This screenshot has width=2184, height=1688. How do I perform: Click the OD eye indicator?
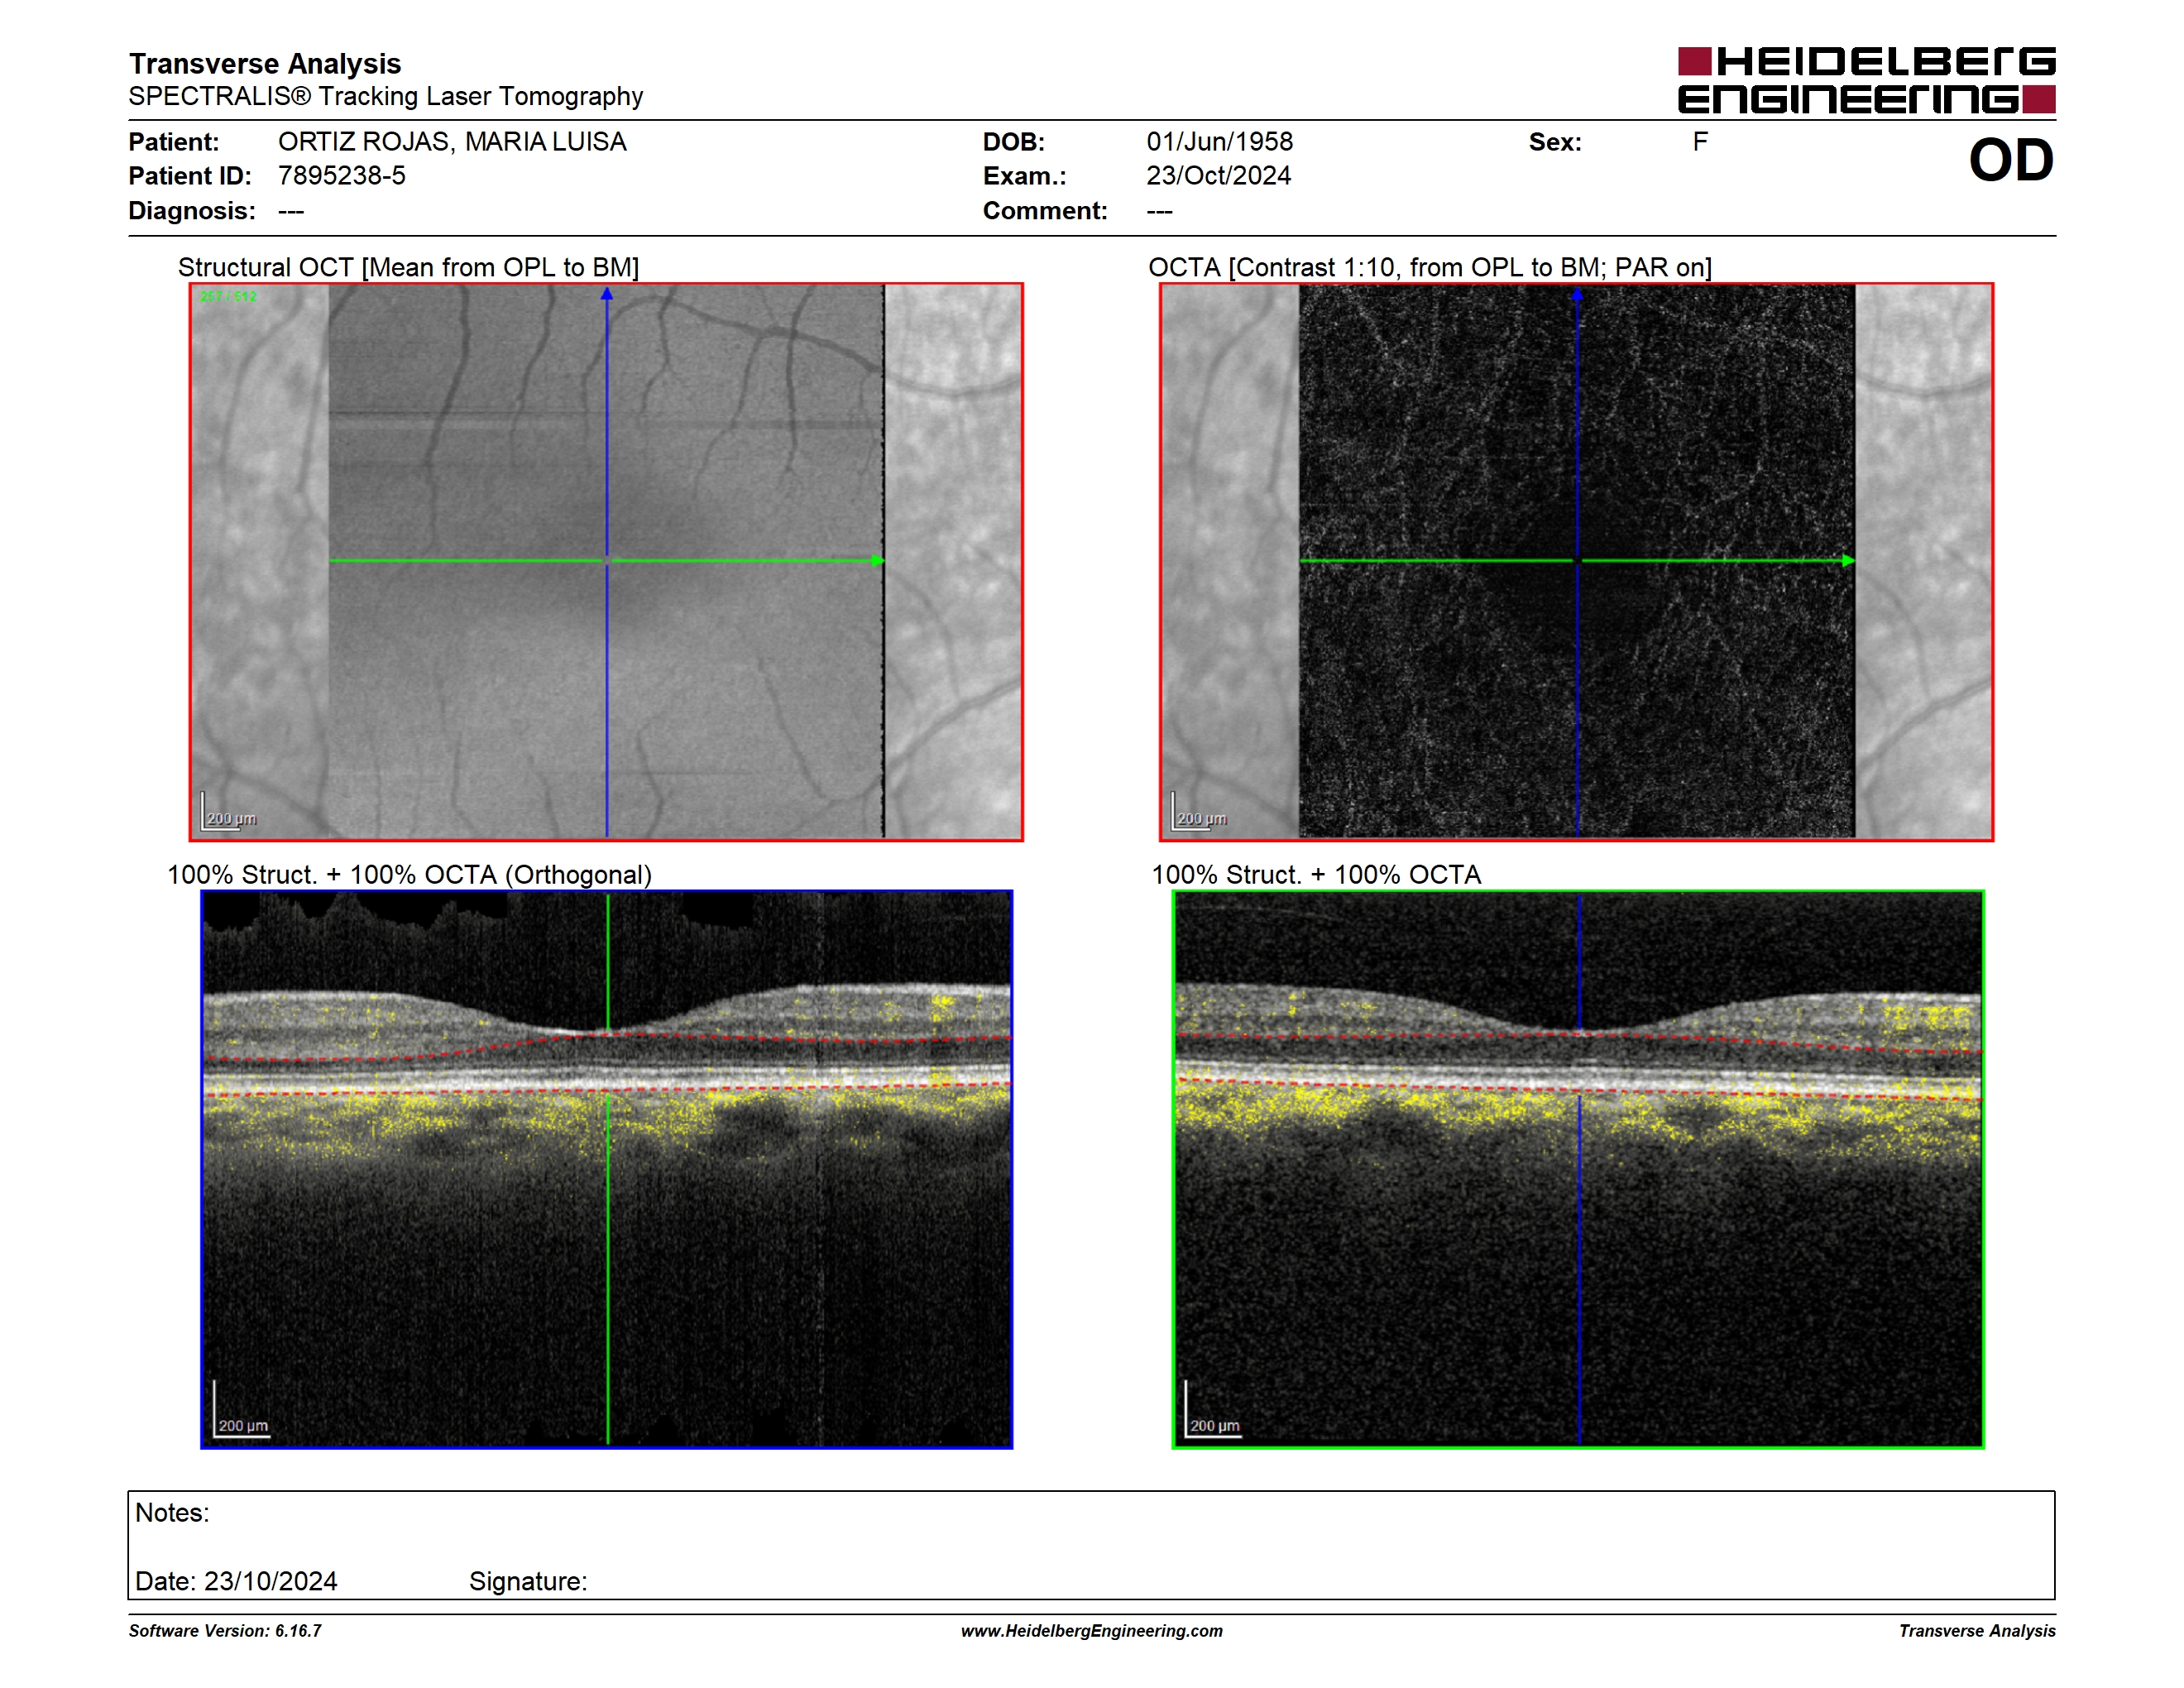[x=2011, y=160]
